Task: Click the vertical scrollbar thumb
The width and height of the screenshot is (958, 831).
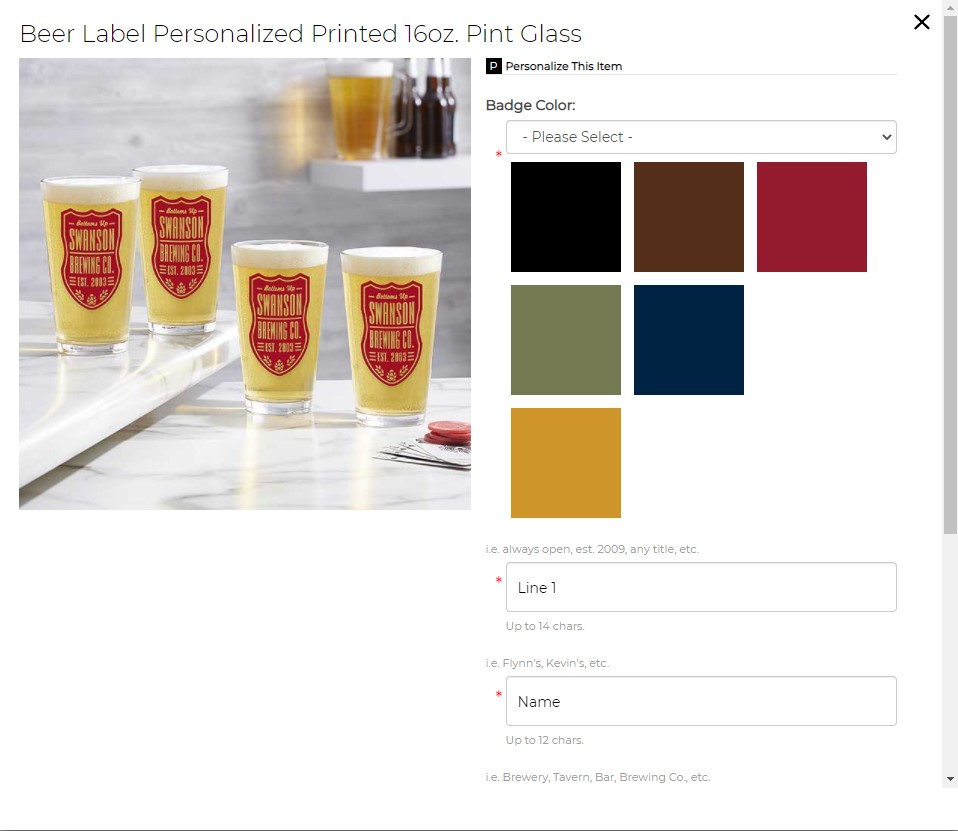Action: click(x=950, y=275)
